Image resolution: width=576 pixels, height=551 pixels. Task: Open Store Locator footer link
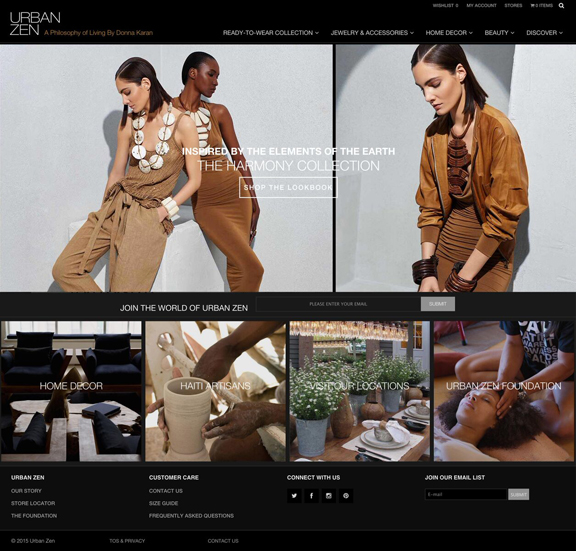click(33, 503)
